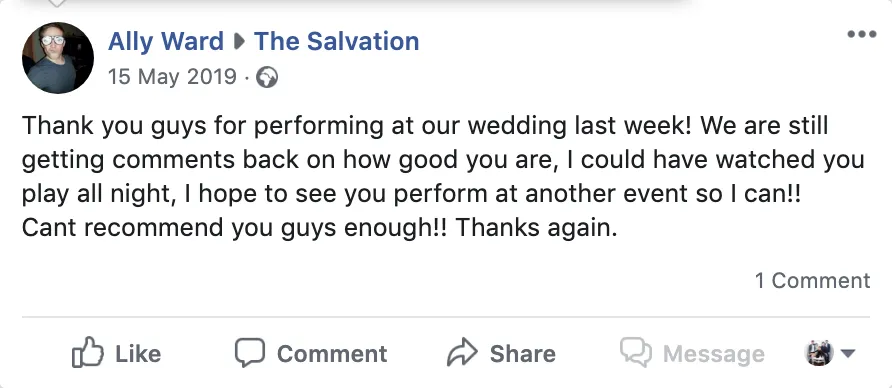Image resolution: width=892 pixels, height=388 pixels.
Task: Click the thumbs-up Like icon
Action: tap(88, 352)
